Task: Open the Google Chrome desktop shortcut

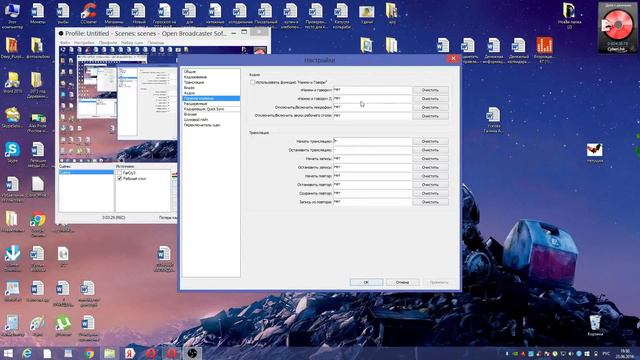Action: [x=38, y=224]
